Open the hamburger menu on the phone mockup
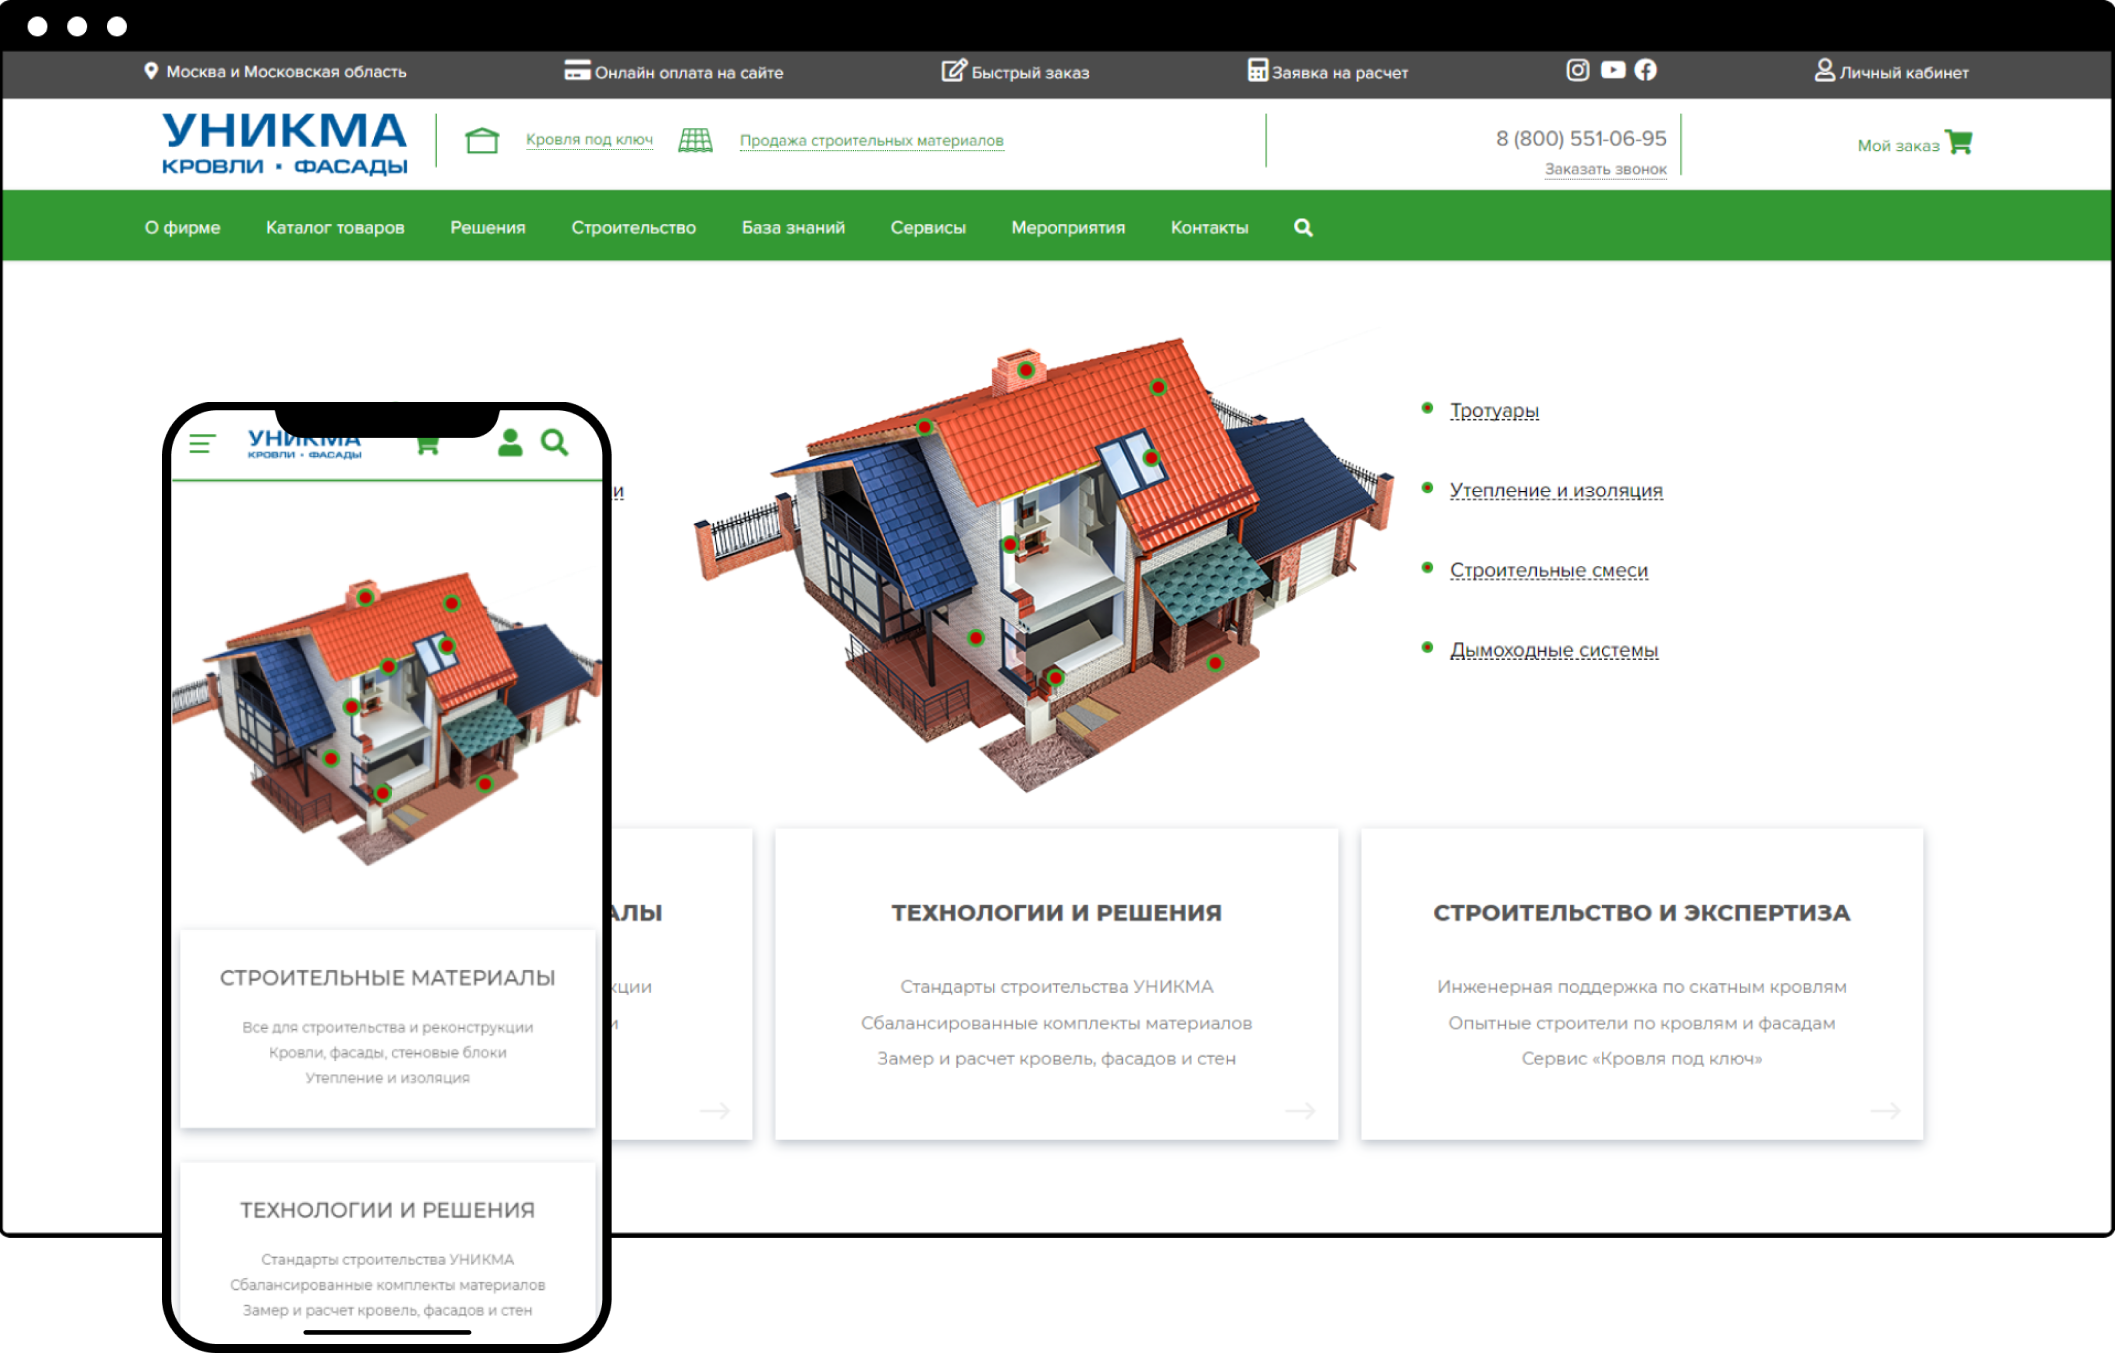2115x1353 pixels. 203,444
